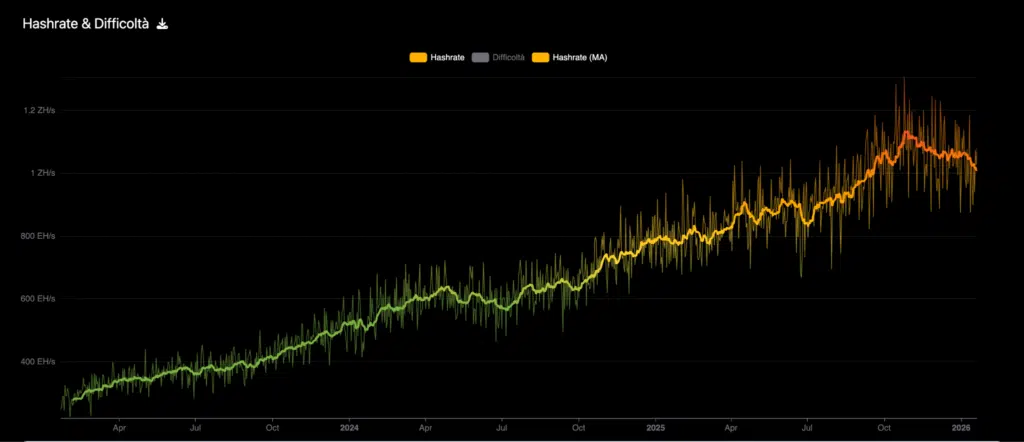Click the 400 EH/s y-axis label
Viewport: 1024px width, 442px height.
[39, 361]
